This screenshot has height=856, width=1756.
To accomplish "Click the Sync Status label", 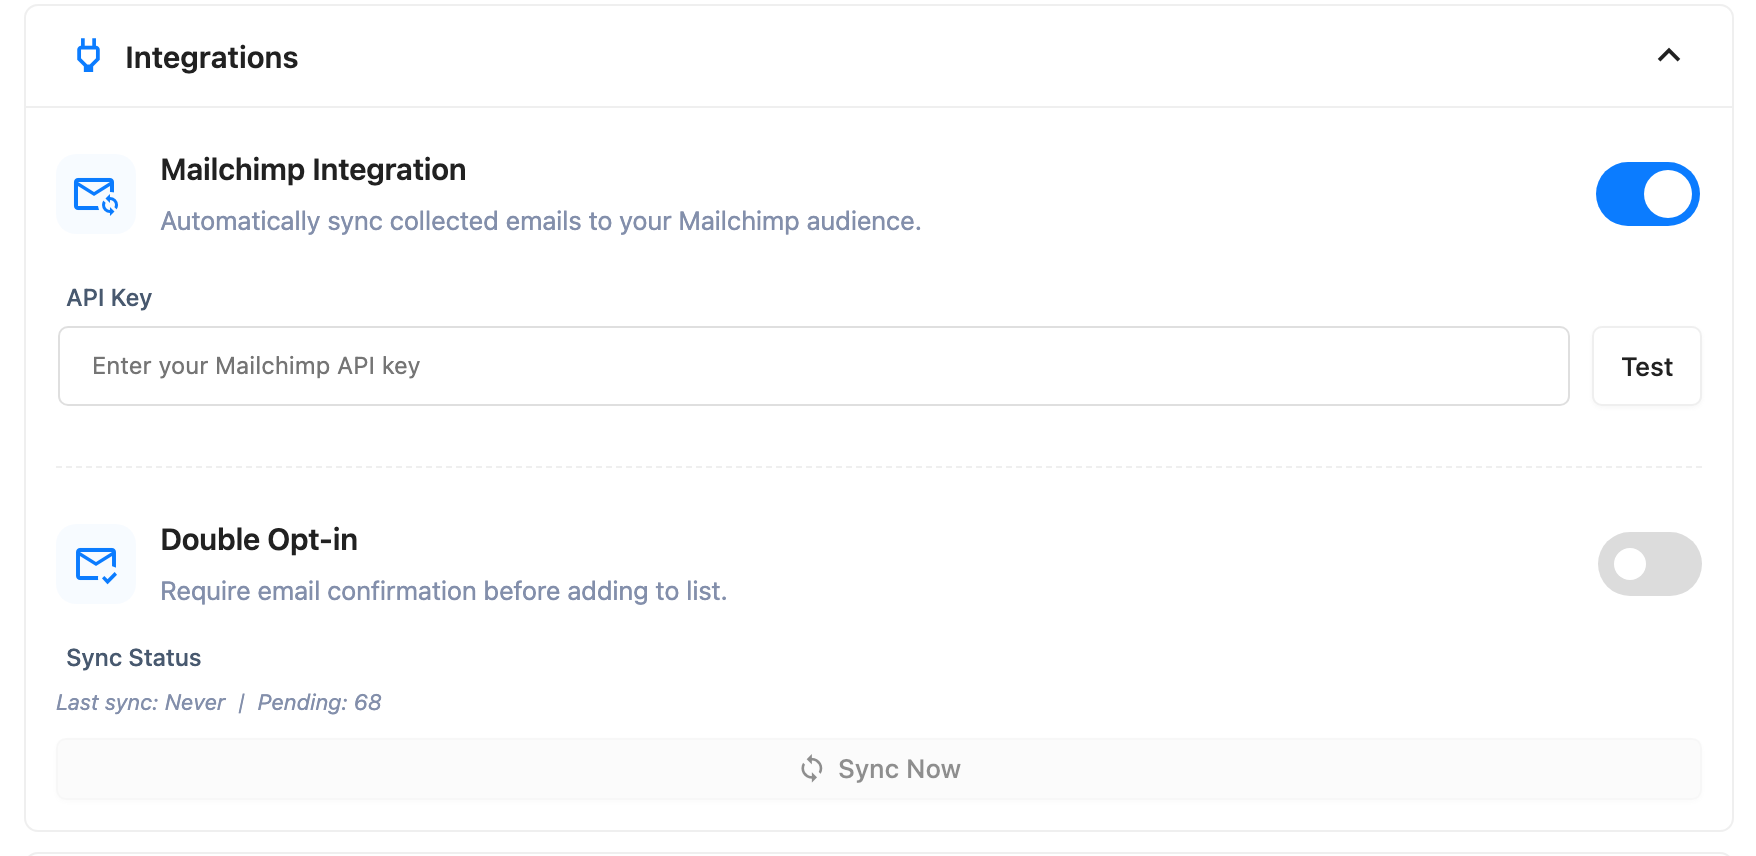I will [133, 658].
